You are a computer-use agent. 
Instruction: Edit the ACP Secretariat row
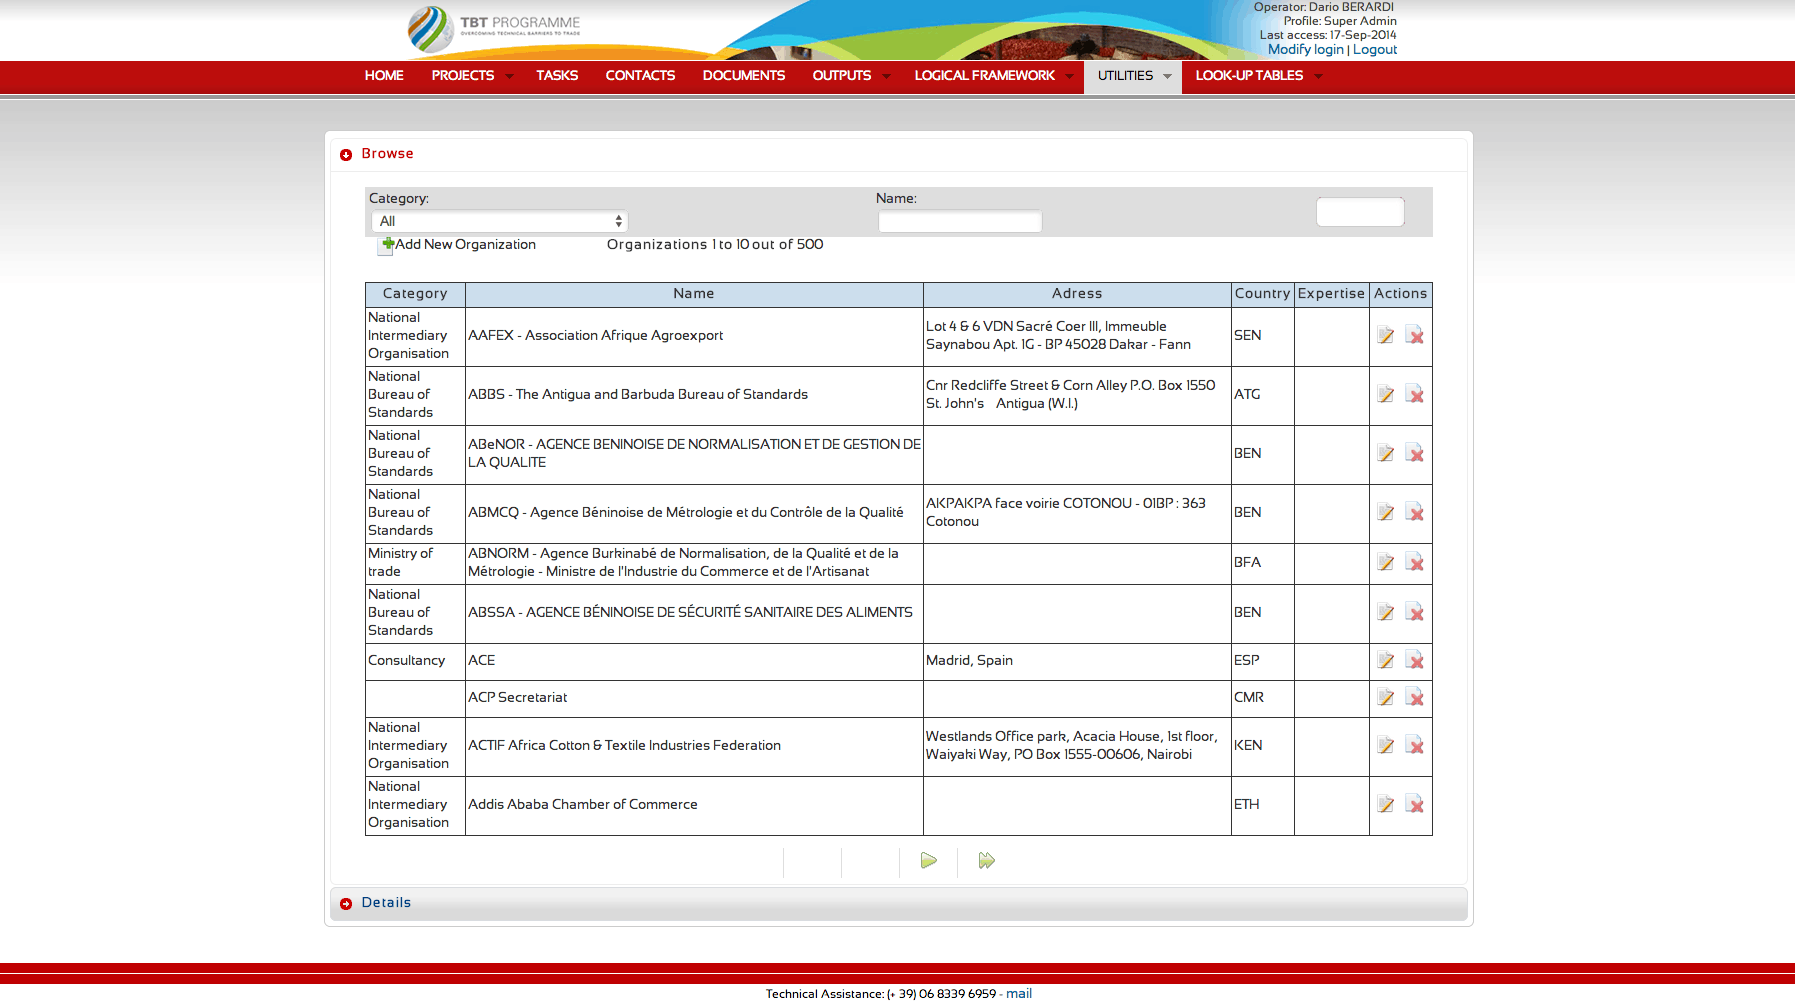point(1385,697)
